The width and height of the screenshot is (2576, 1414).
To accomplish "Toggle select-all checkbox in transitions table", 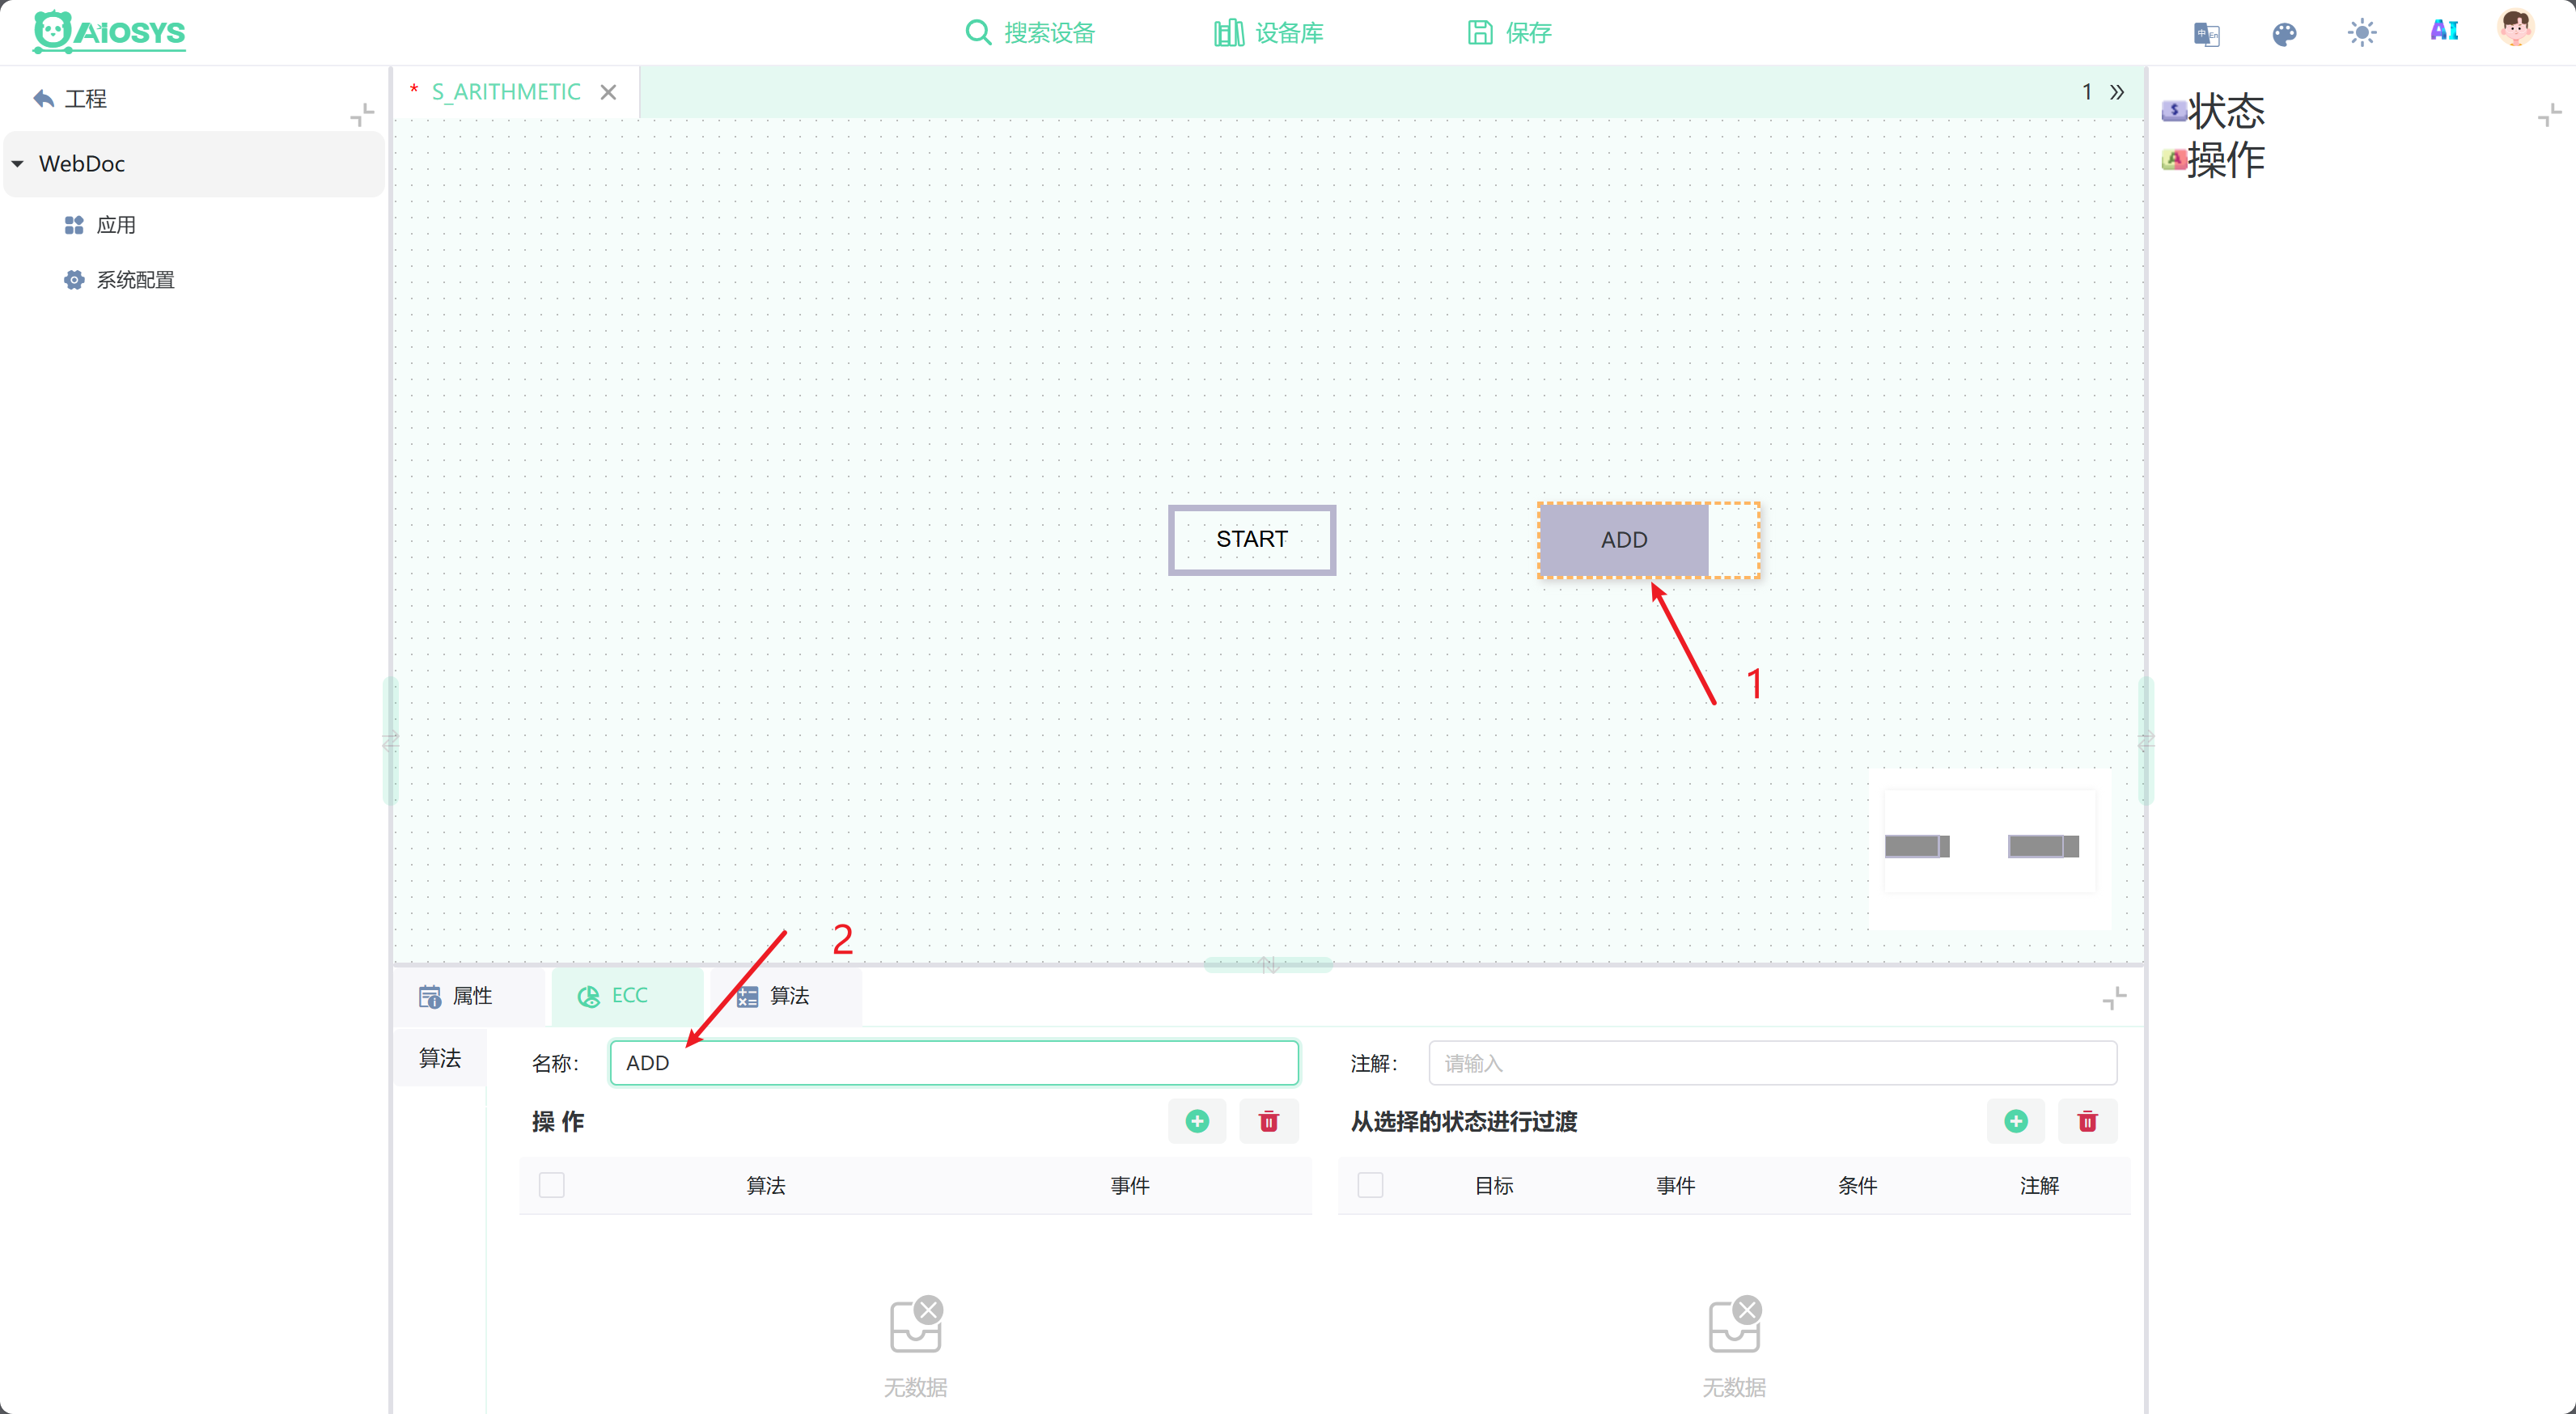I will 1371,1185.
